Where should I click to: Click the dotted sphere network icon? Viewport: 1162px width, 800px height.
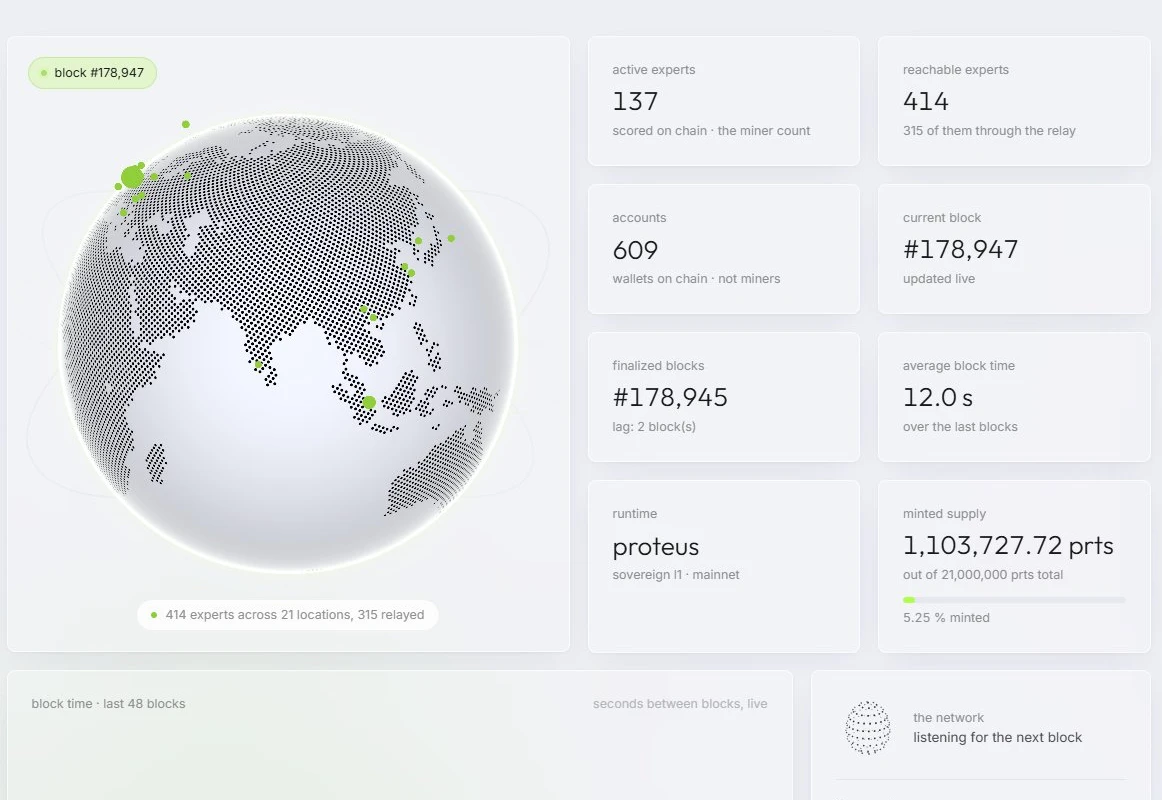point(868,727)
